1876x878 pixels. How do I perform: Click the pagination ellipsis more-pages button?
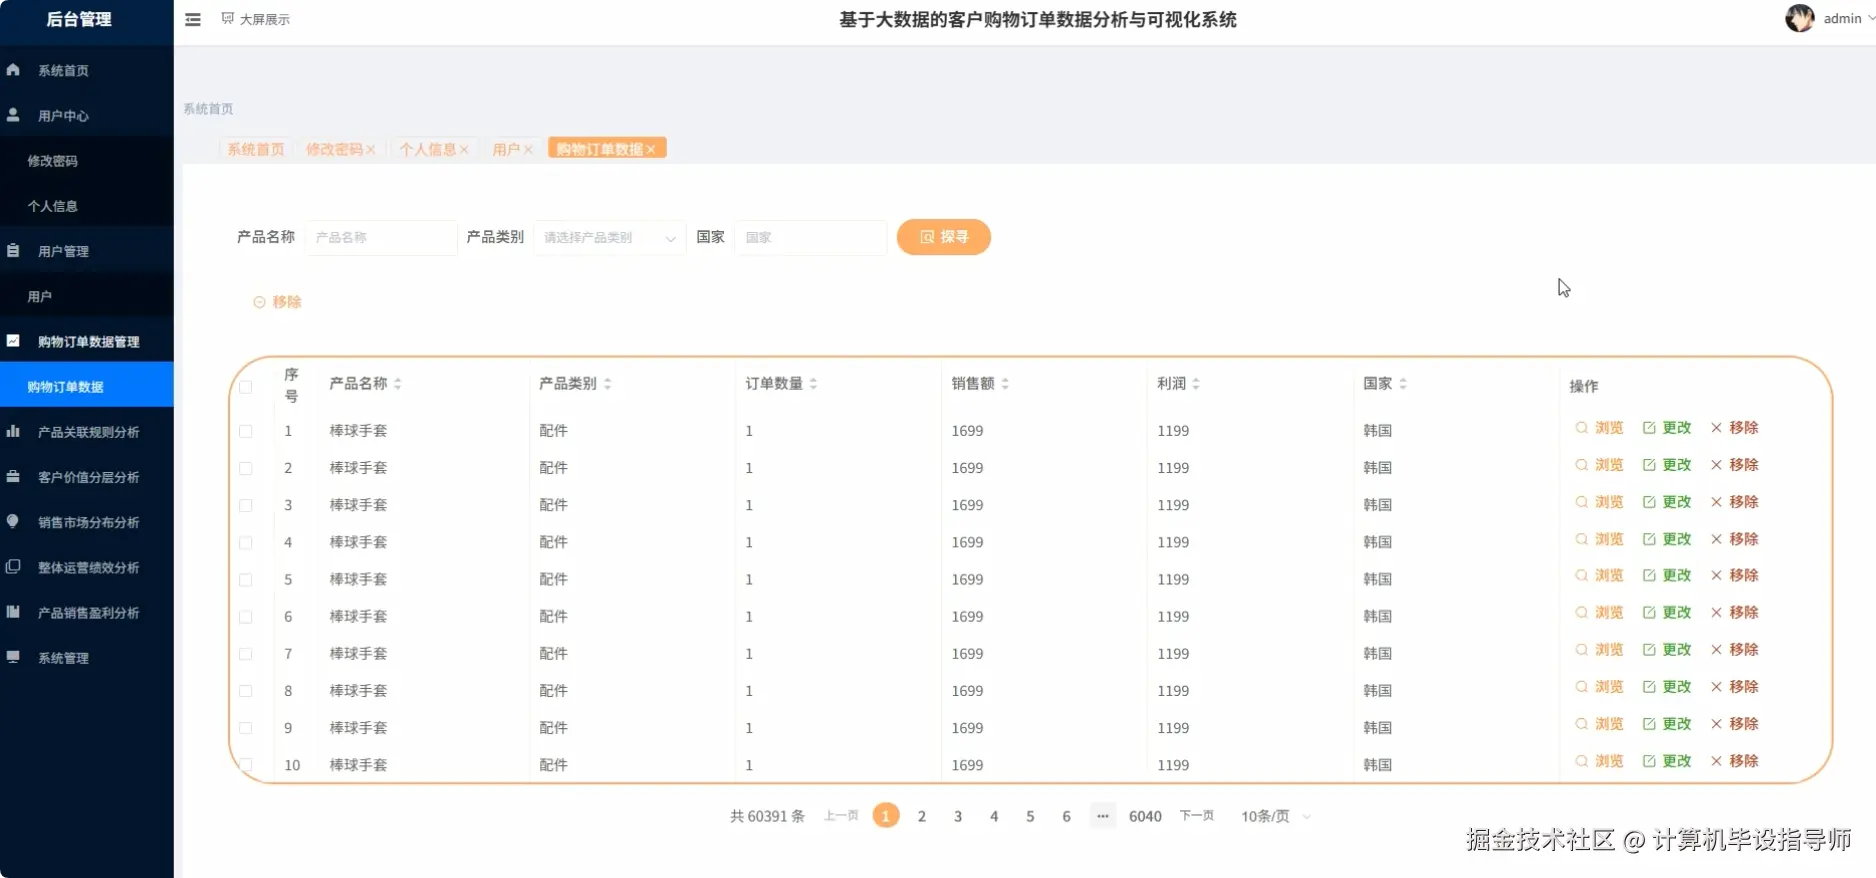pos(1102,816)
